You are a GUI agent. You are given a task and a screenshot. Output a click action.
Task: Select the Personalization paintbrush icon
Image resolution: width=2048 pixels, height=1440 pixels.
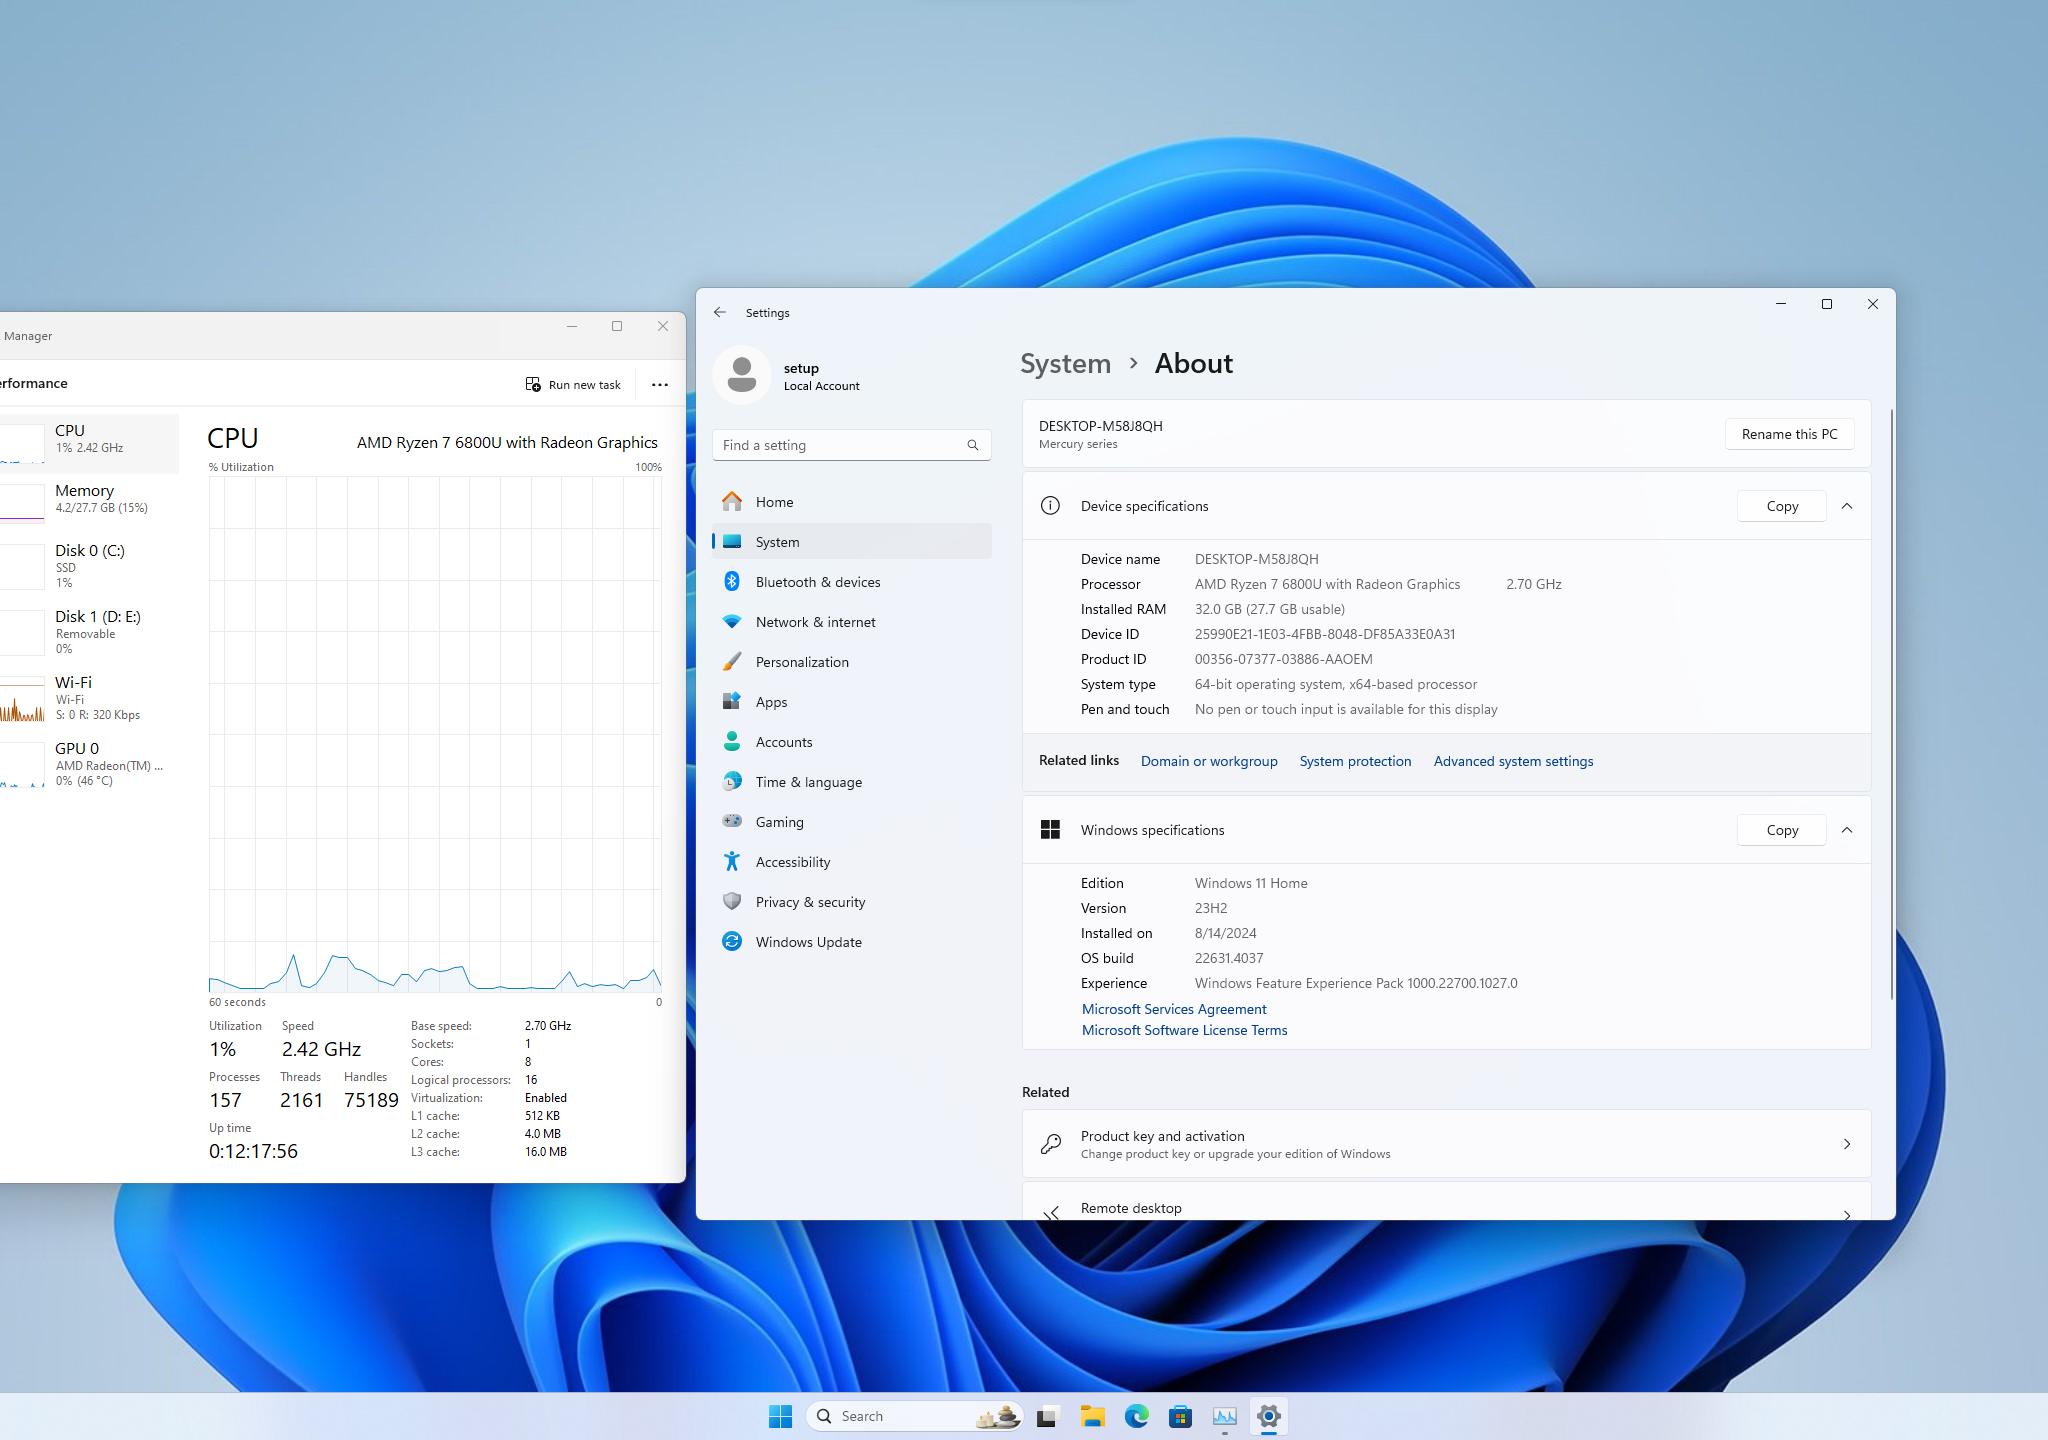[x=732, y=662]
